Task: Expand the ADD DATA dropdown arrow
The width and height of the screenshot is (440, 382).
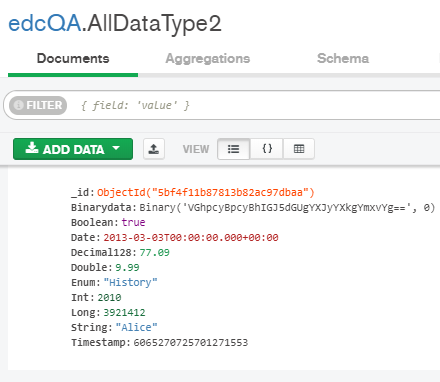Action: coord(116,148)
